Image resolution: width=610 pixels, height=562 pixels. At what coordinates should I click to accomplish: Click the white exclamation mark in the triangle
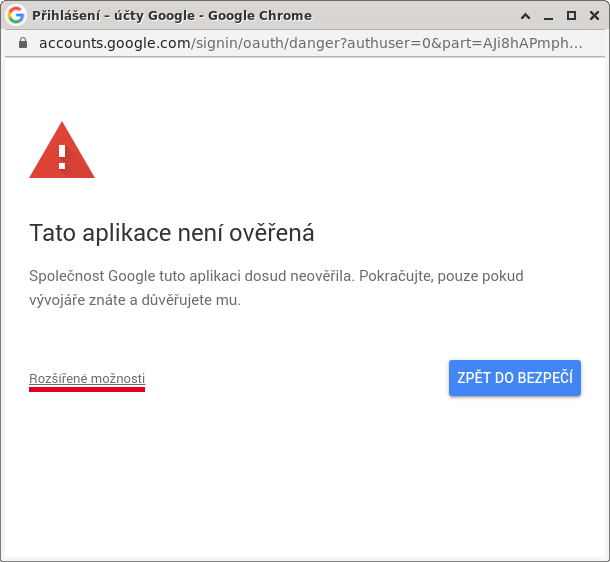click(x=62, y=157)
